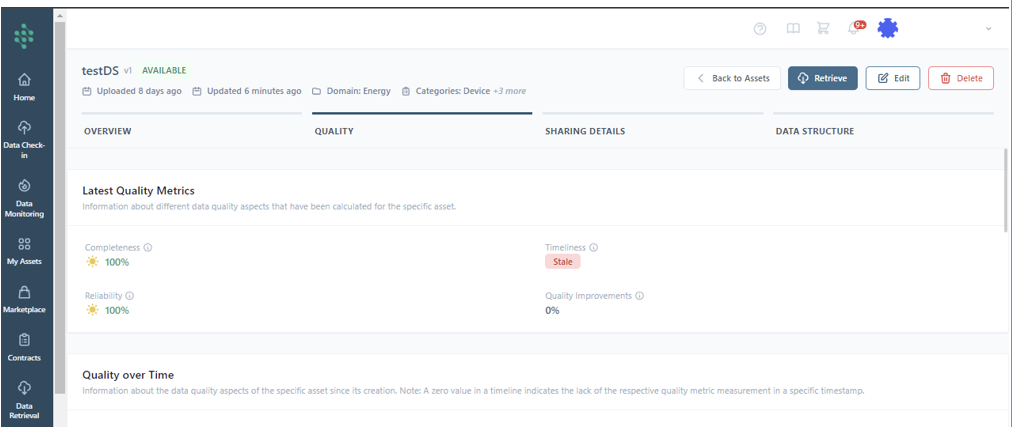Click the red Delete button

pyautogui.click(x=960, y=78)
